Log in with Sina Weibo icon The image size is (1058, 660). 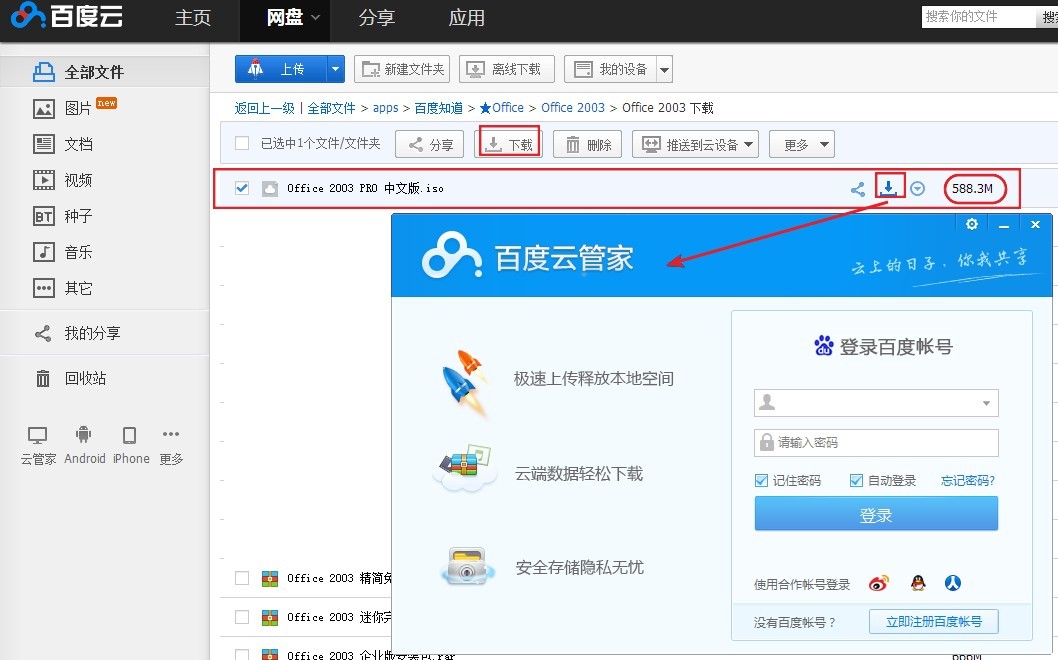879,583
